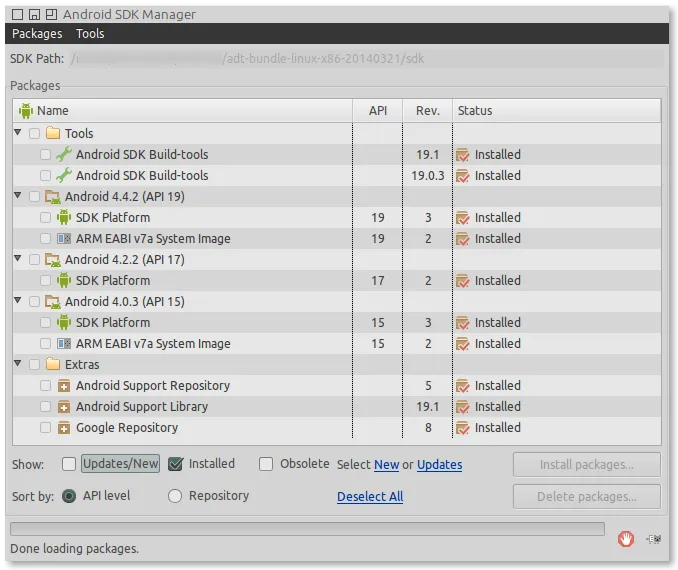The width and height of the screenshot is (678, 570).
Task: Open the Packages menu
Action: click(x=37, y=34)
